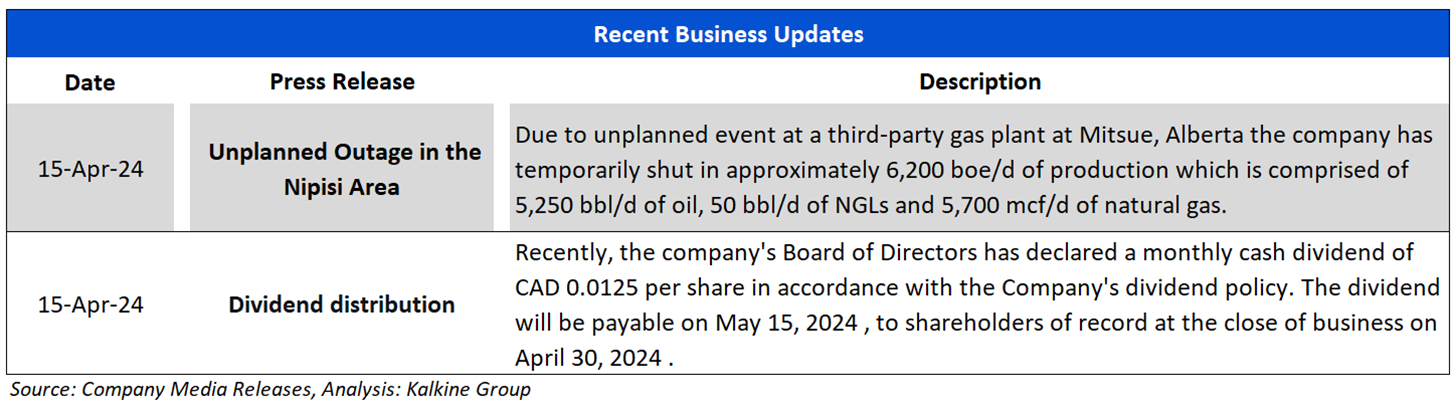
Task: Select the Unplanned Outage in the Nipisi Area cell
Action: coord(342,169)
